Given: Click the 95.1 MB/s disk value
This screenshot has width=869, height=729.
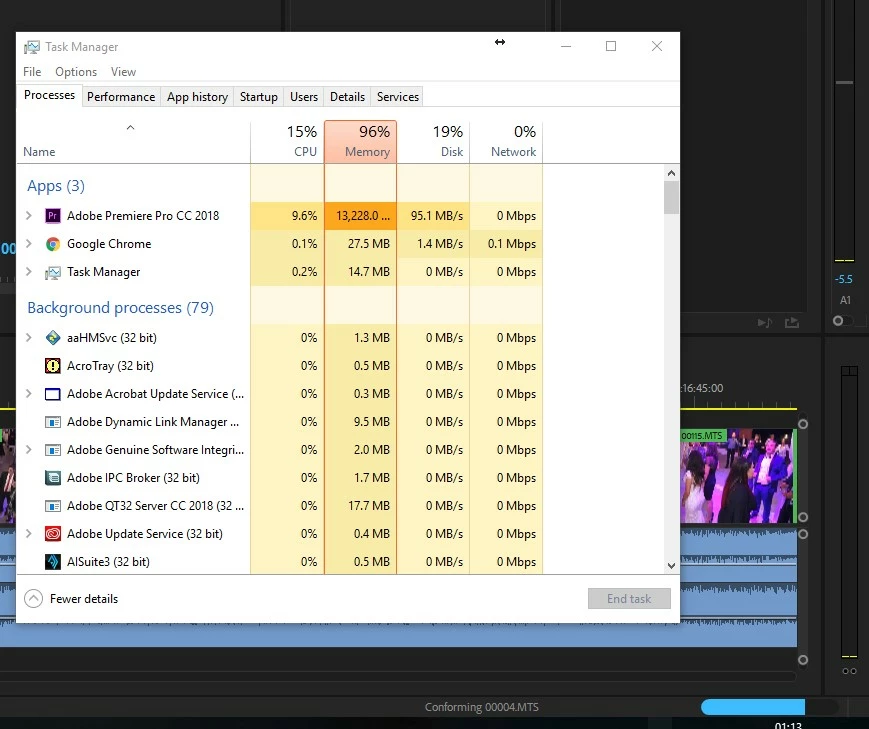Looking at the screenshot, I should point(437,216).
